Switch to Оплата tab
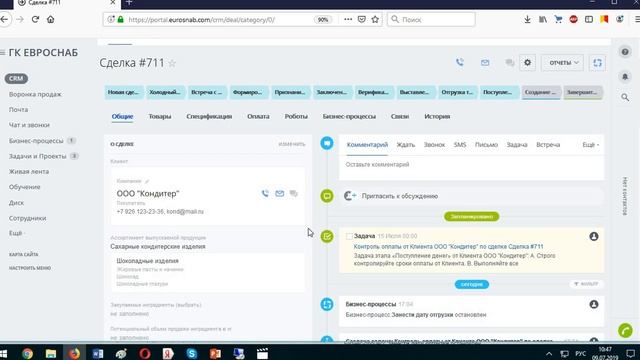640x360 pixels. coord(258,116)
